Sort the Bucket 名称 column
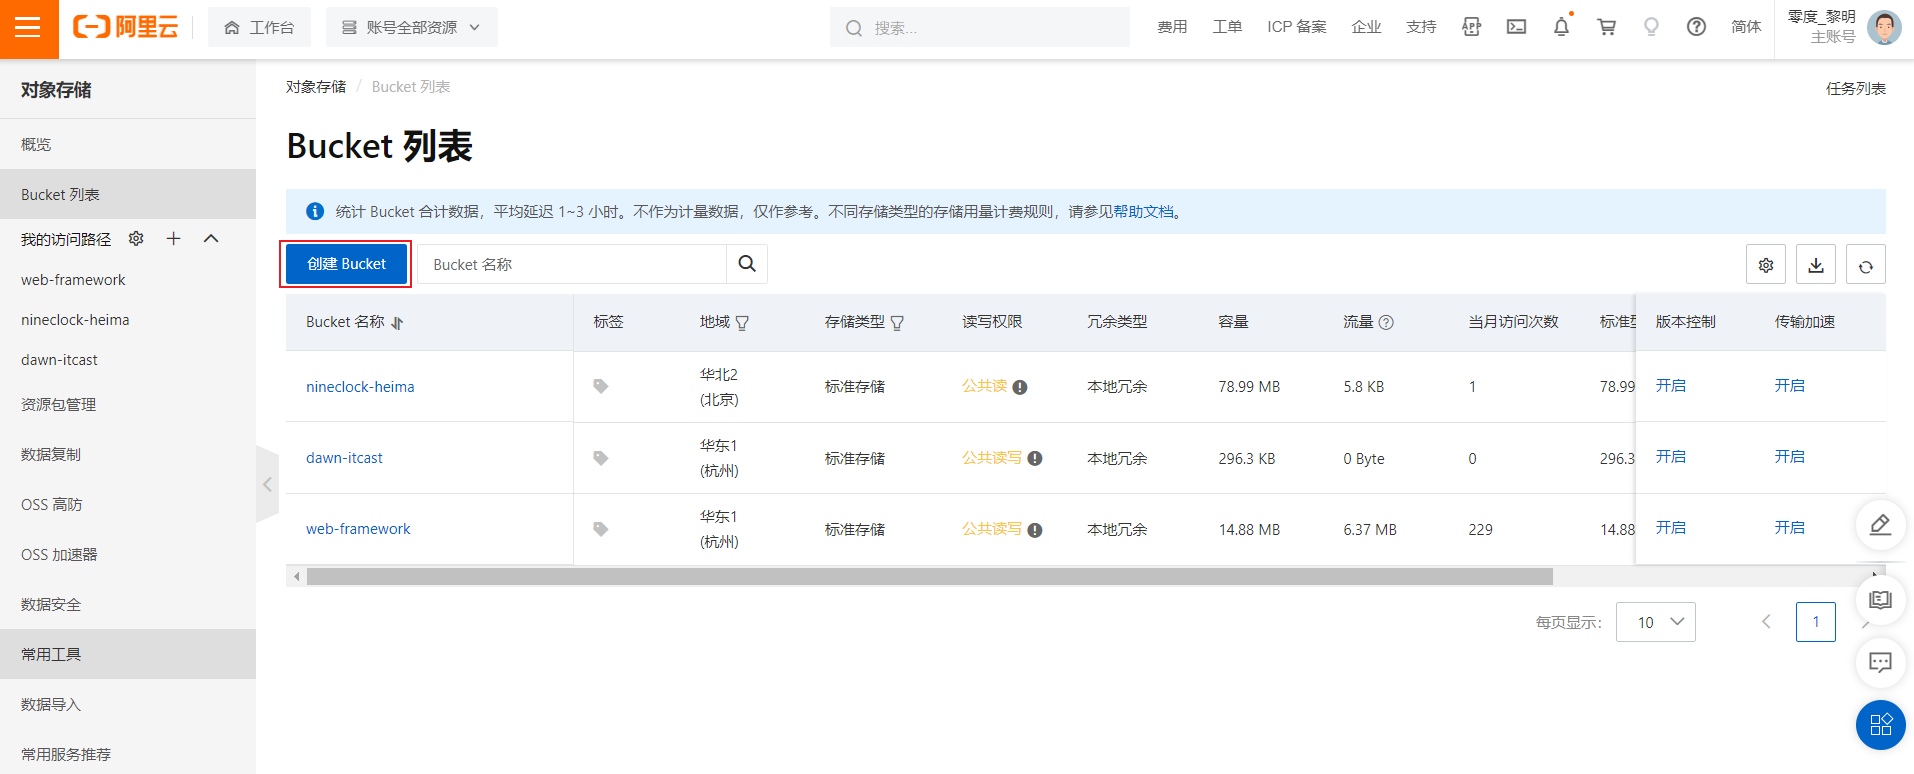This screenshot has height=774, width=1914. pyautogui.click(x=397, y=323)
